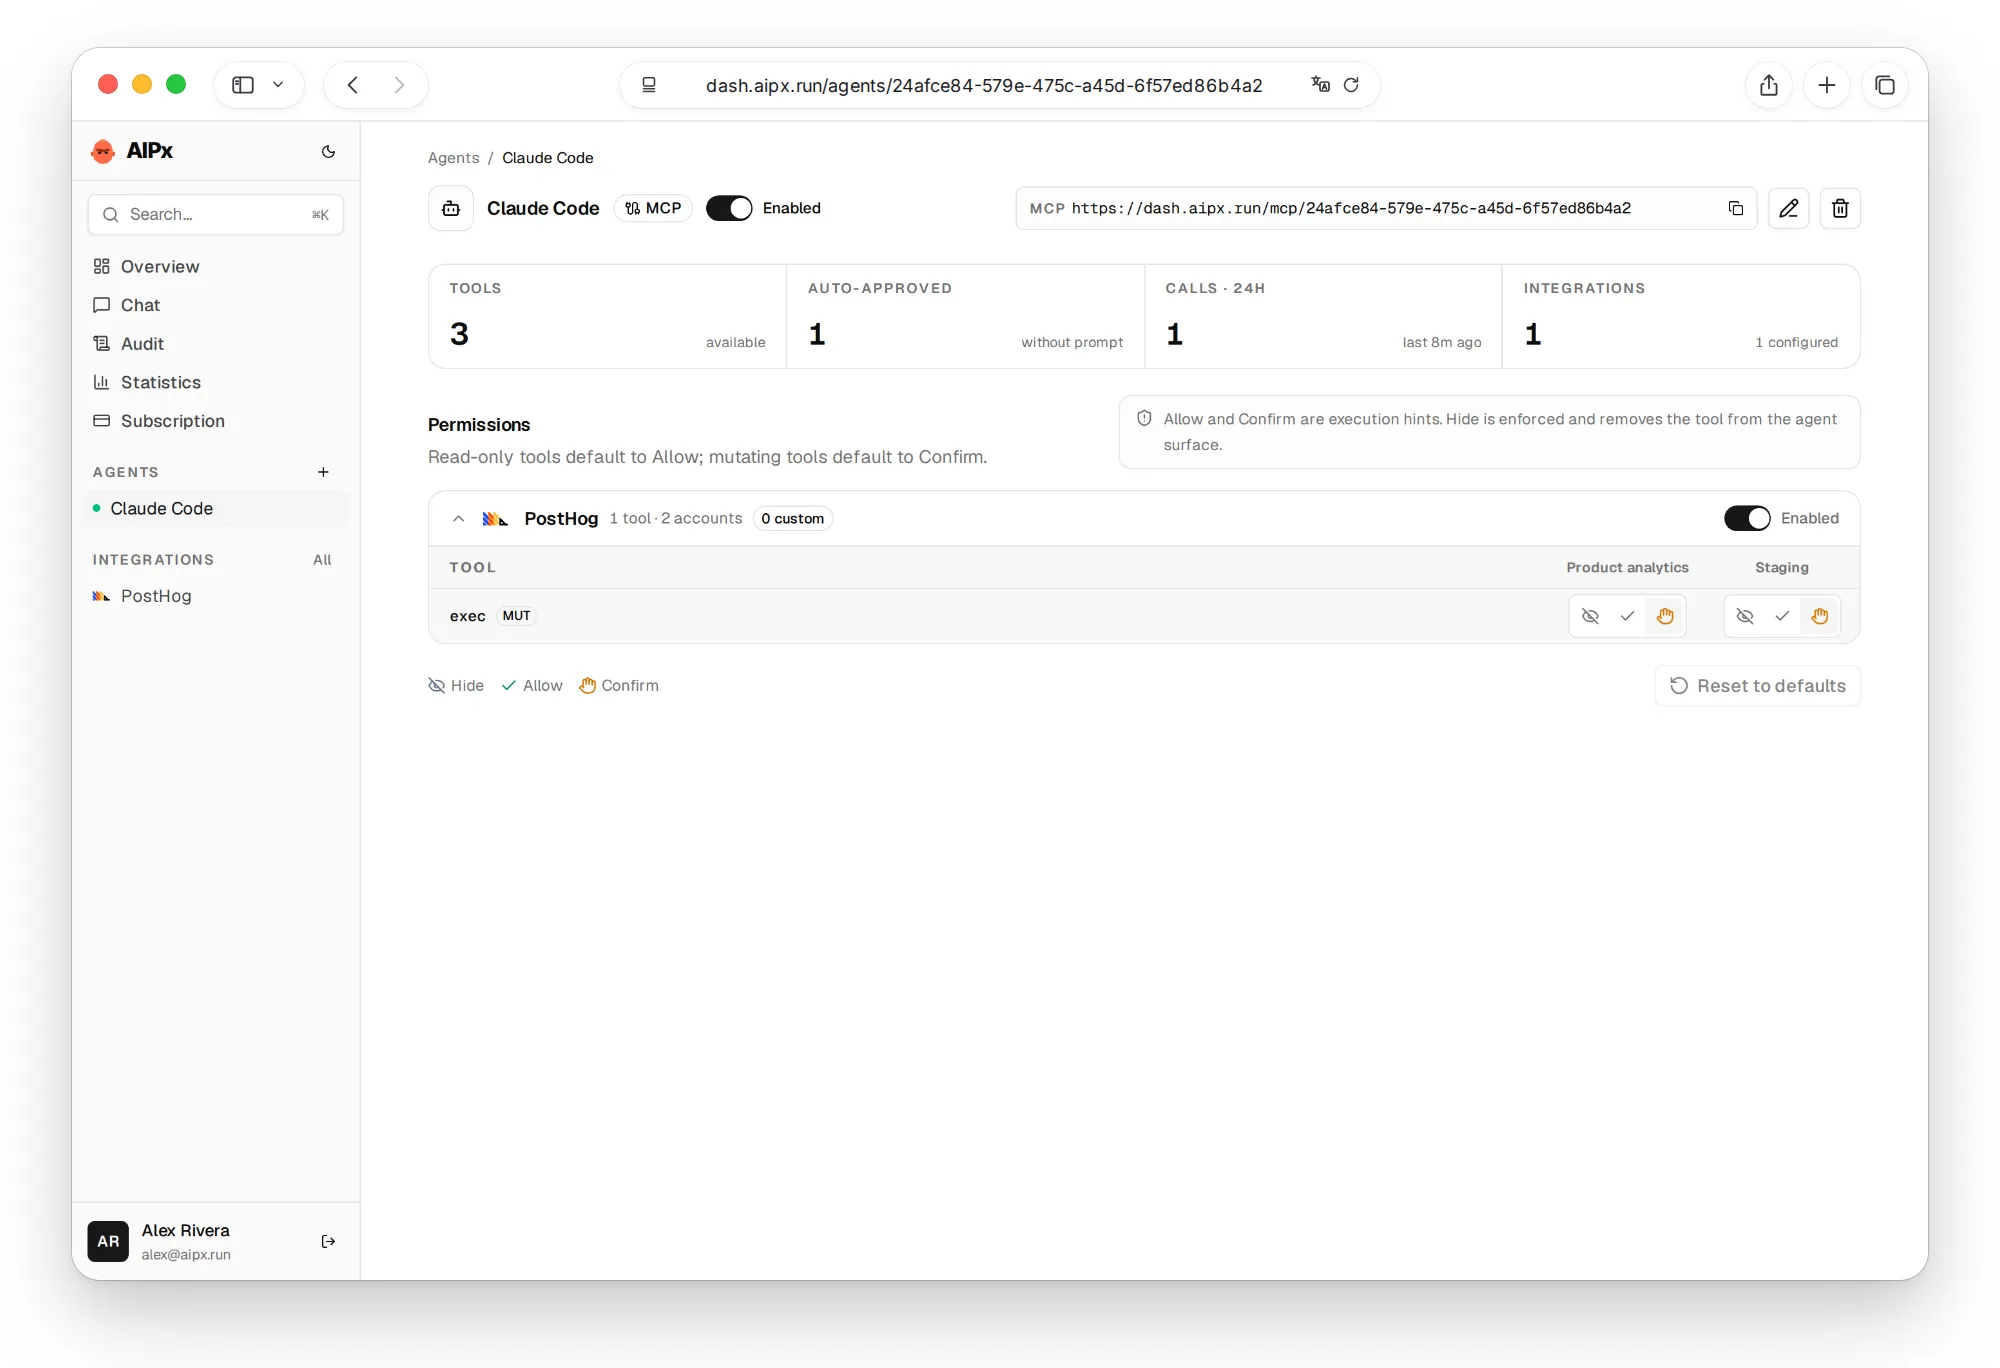The height and width of the screenshot is (1368, 2000).
Task: Set exec to Confirm for Product analytics
Action: [1665, 616]
